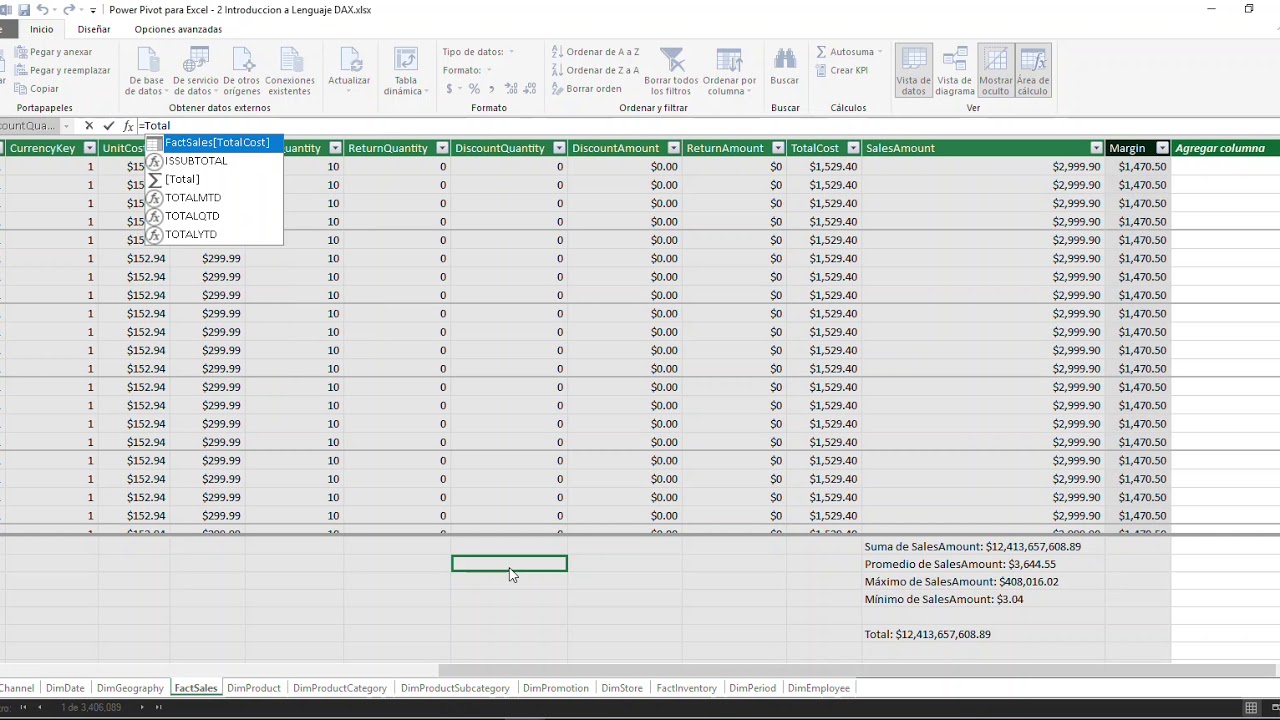Switch to the DimProductCategory table tab
The image size is (1280, 720).
pos(340,688)
